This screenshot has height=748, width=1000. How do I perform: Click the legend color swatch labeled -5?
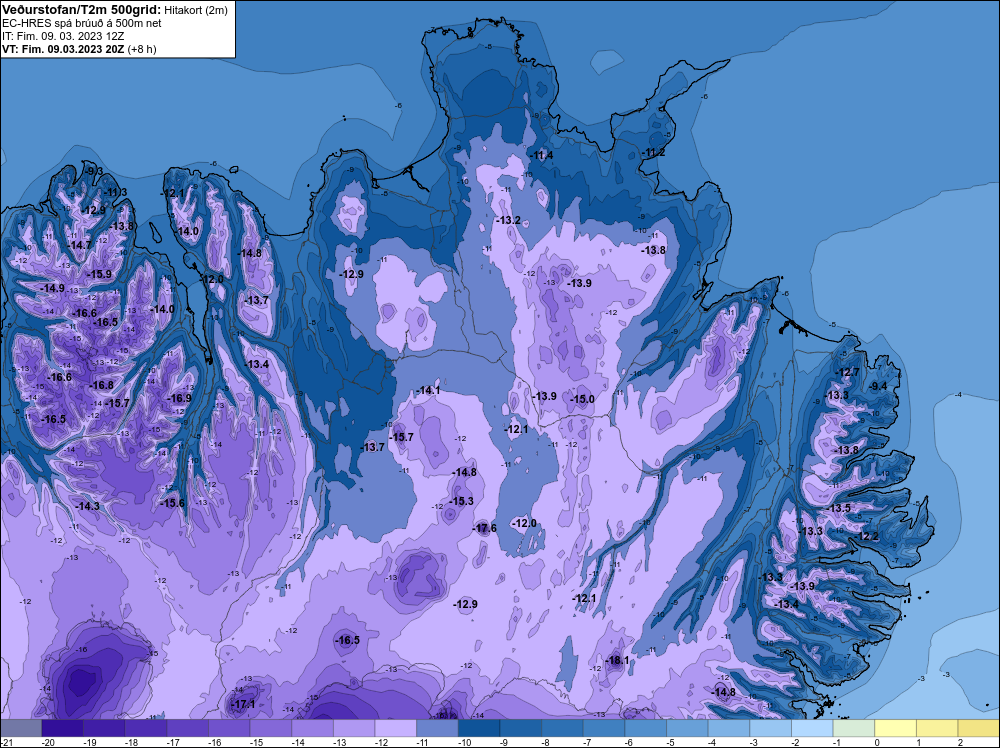pos(687,728)
